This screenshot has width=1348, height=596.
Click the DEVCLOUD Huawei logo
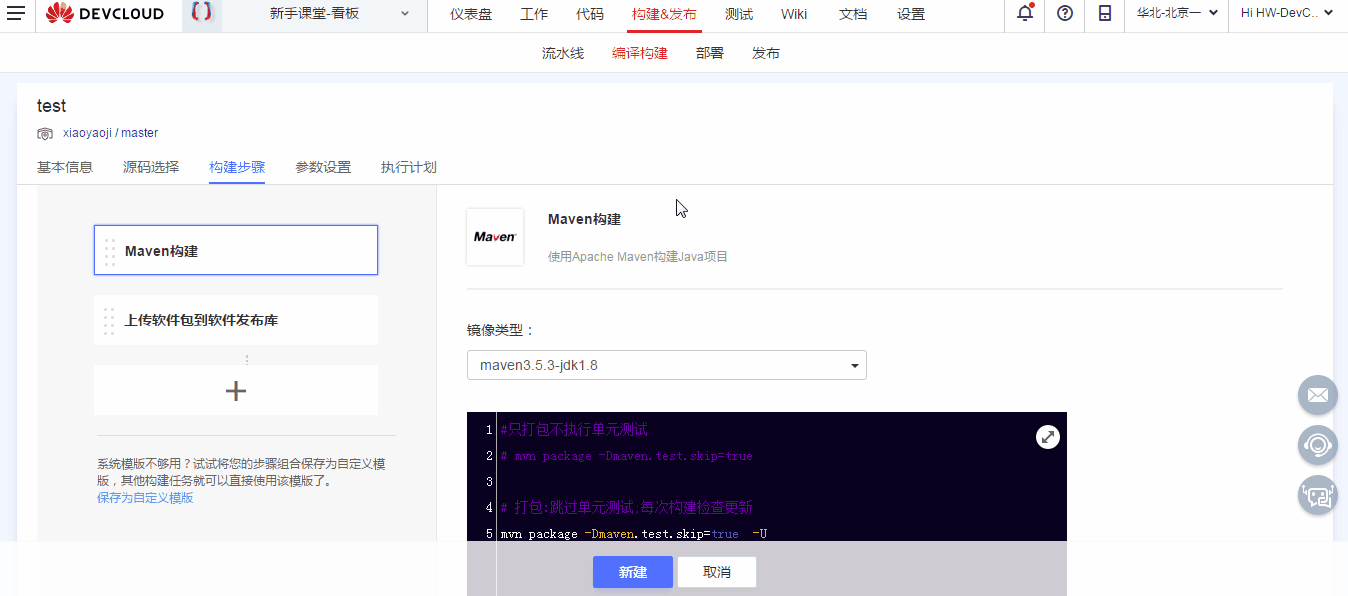[x=105, y=14]
